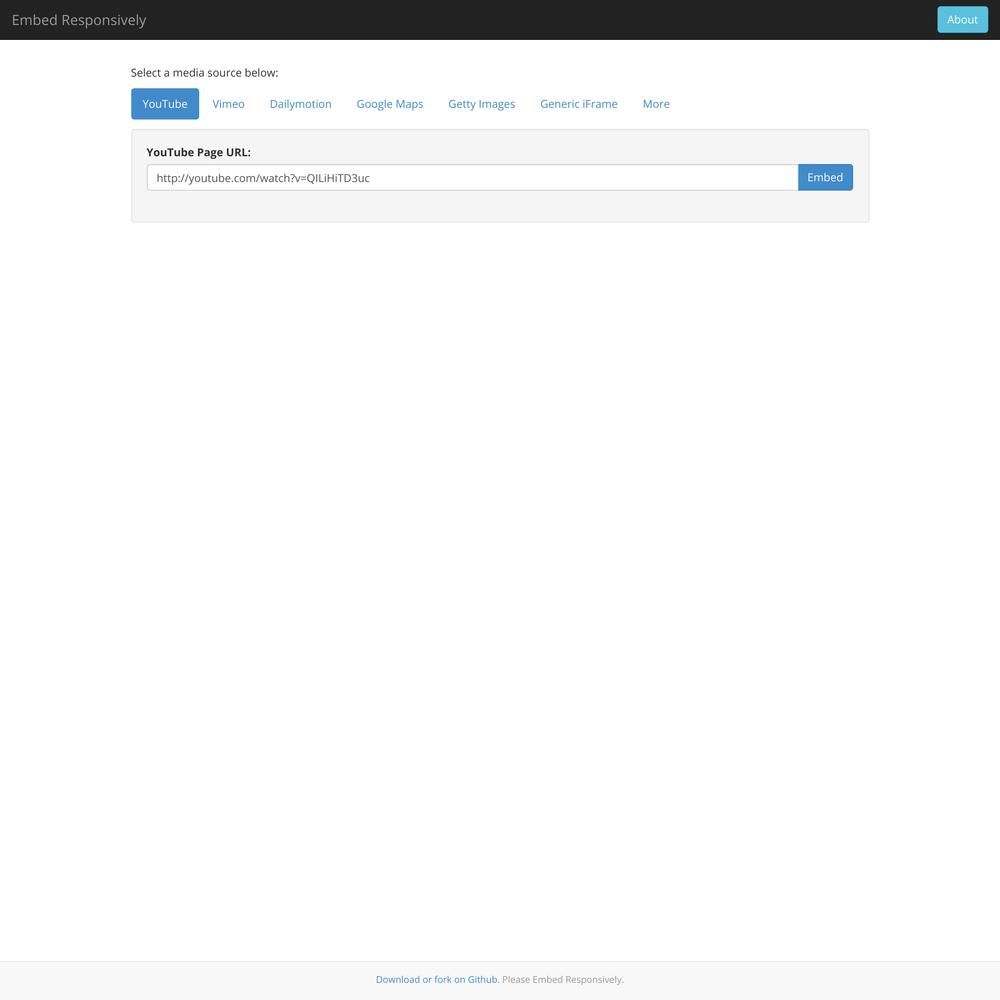Select the Getty Images tab
The image size is (1000, 1000).
coord(482,104)
